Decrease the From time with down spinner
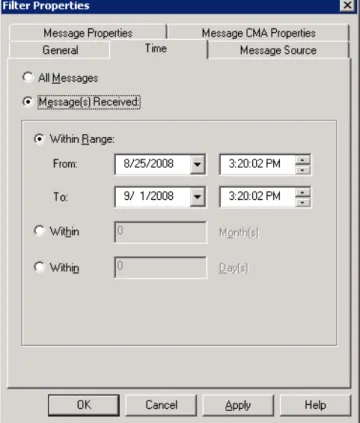The image size is (360, 423). 303,169
